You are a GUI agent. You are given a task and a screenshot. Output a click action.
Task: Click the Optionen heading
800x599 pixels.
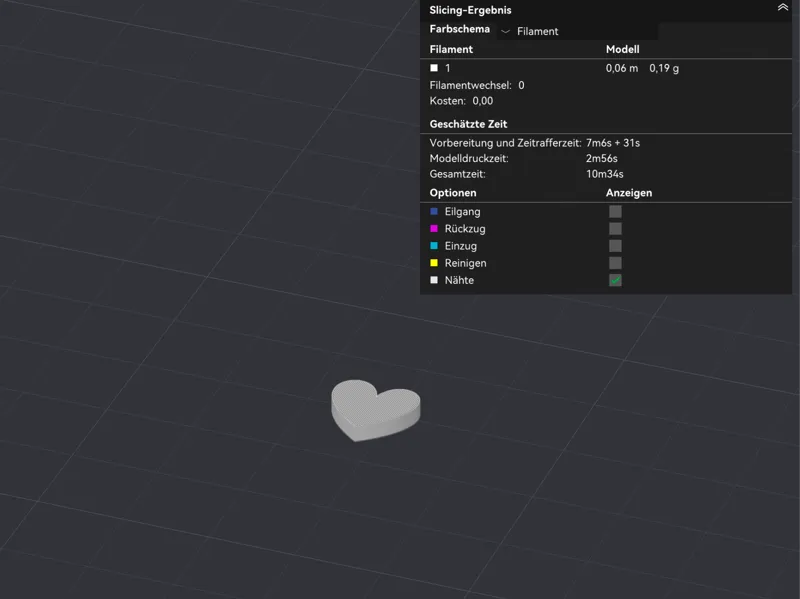[x=453, y=193]
